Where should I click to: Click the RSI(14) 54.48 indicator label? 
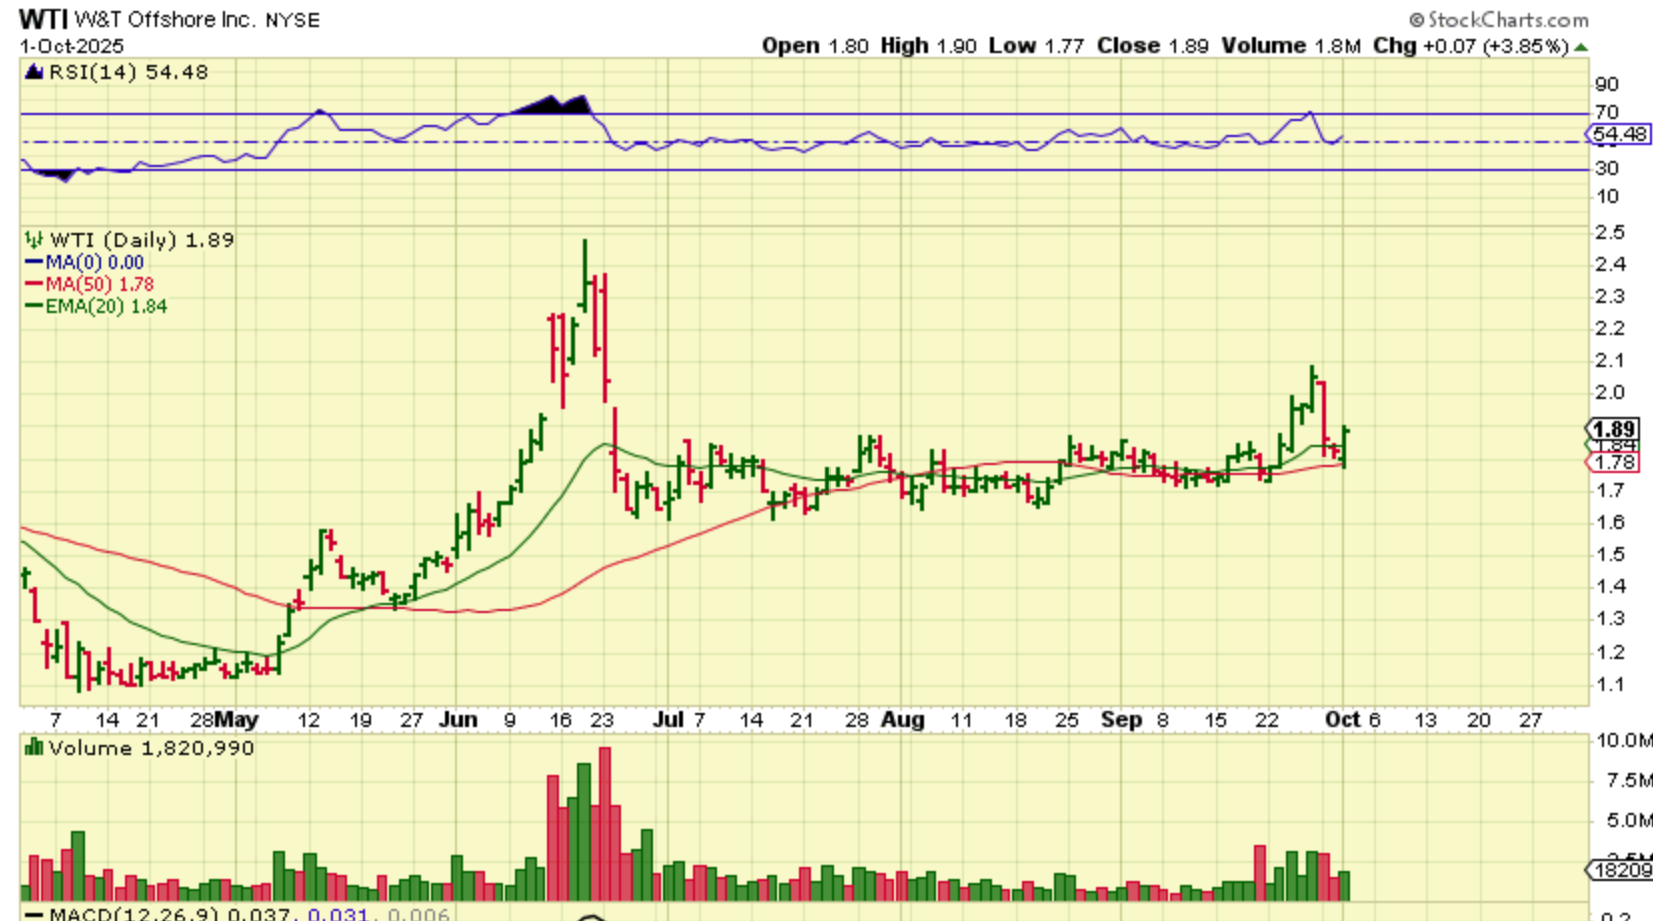(x=128, y=72)
